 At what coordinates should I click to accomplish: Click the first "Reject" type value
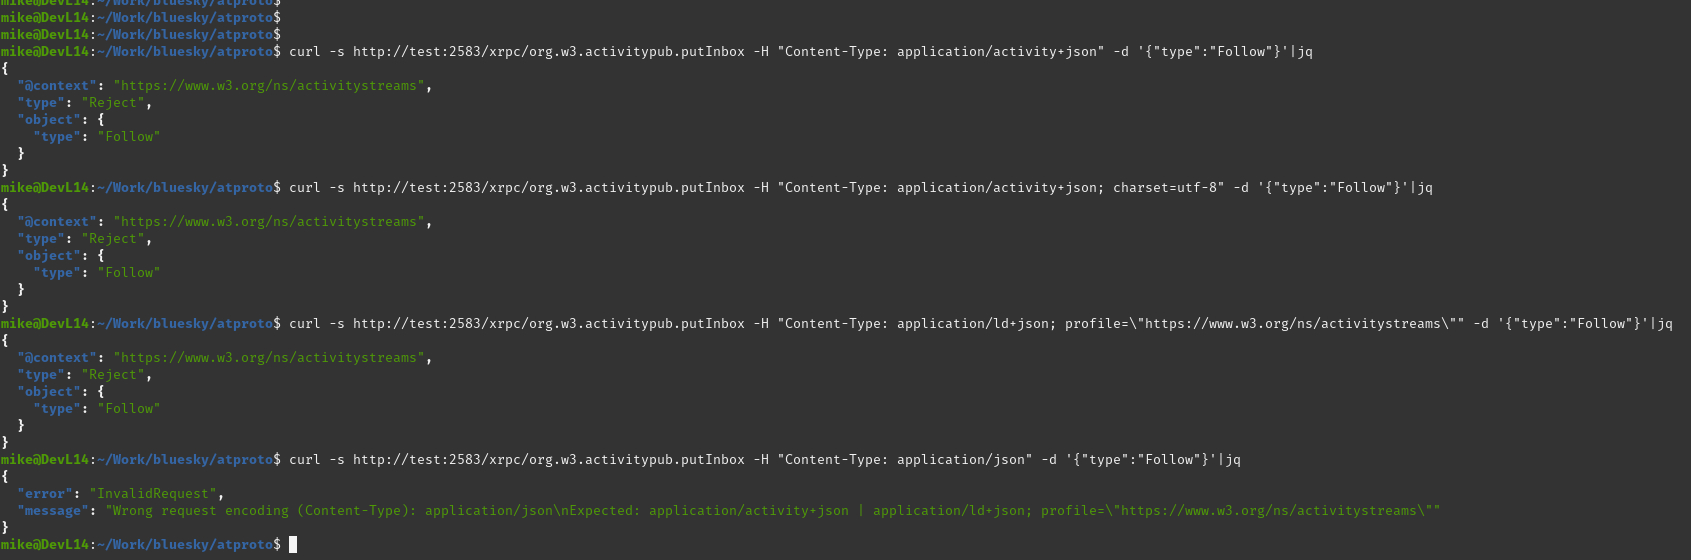pos(113,102)
